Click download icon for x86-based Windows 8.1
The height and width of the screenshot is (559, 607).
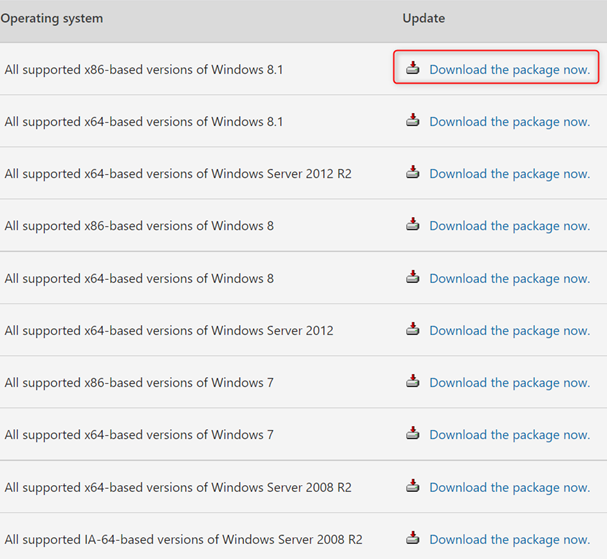[x=413, y=68]
